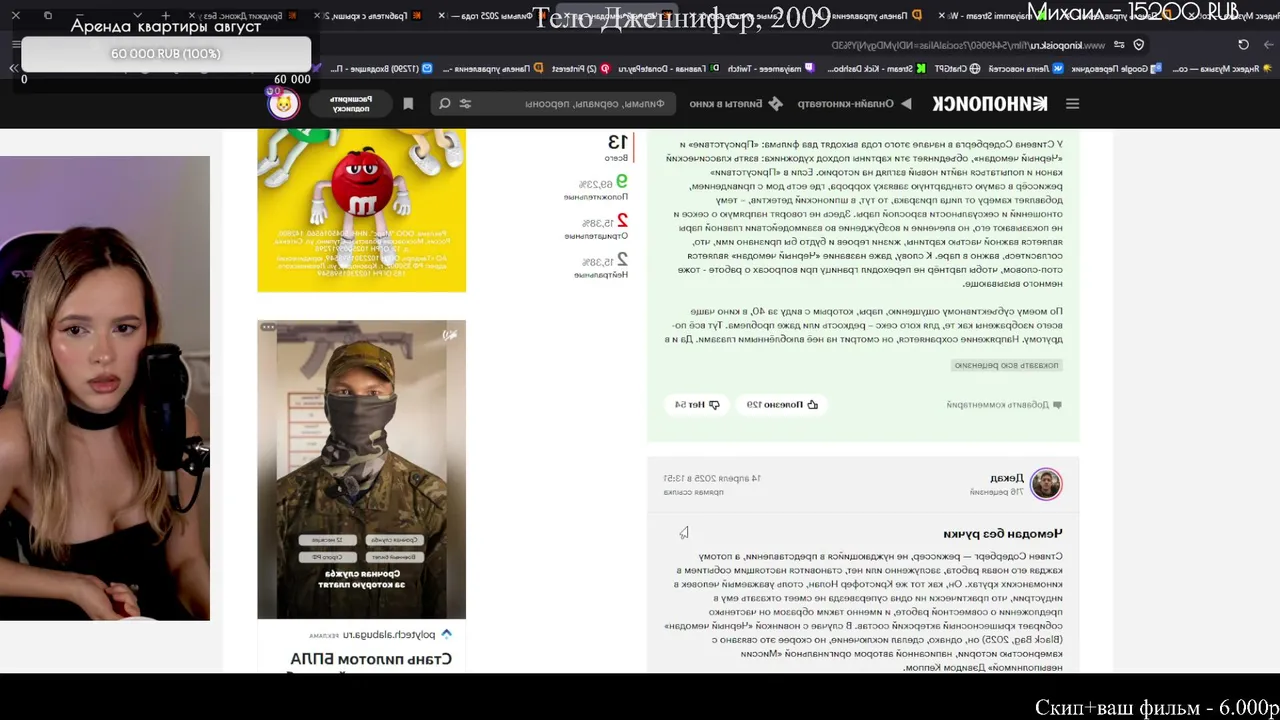Open the bookmarks icon in the header
Screen dimensions: 1280x720
coord(408,104)
